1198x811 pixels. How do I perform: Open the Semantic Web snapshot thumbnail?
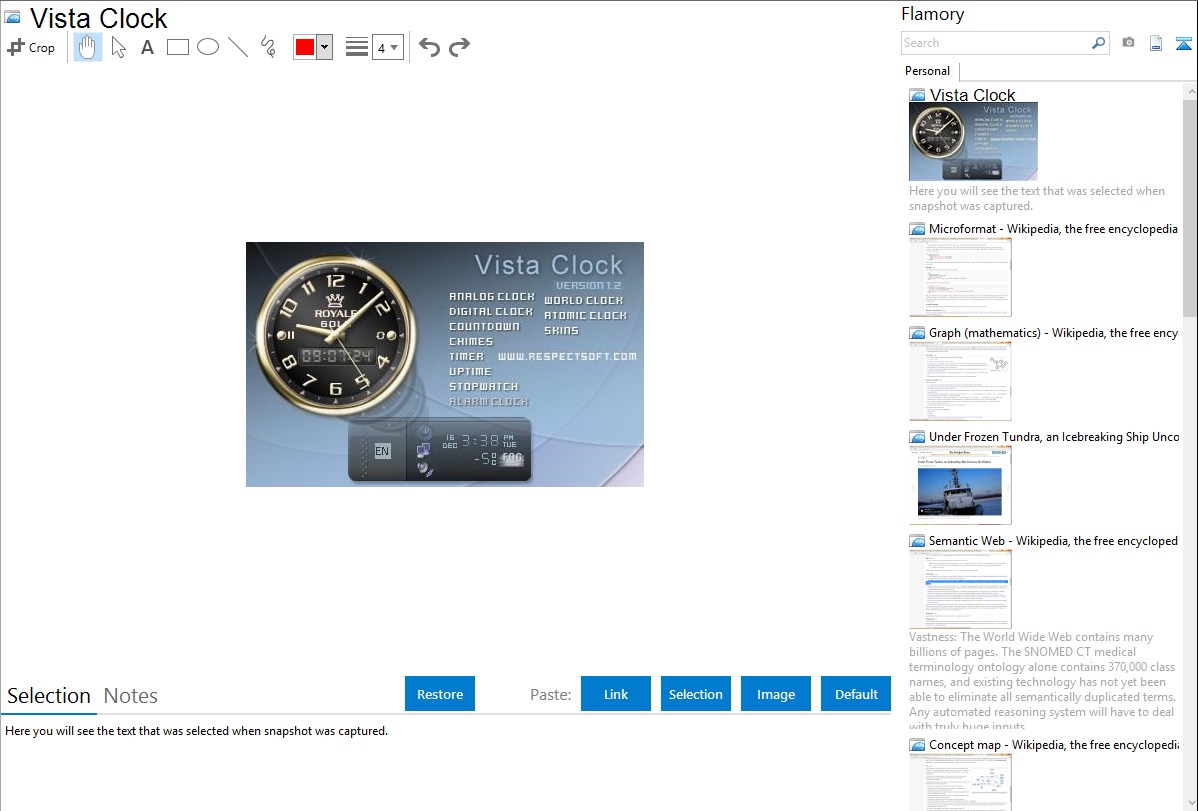[960, 589]
